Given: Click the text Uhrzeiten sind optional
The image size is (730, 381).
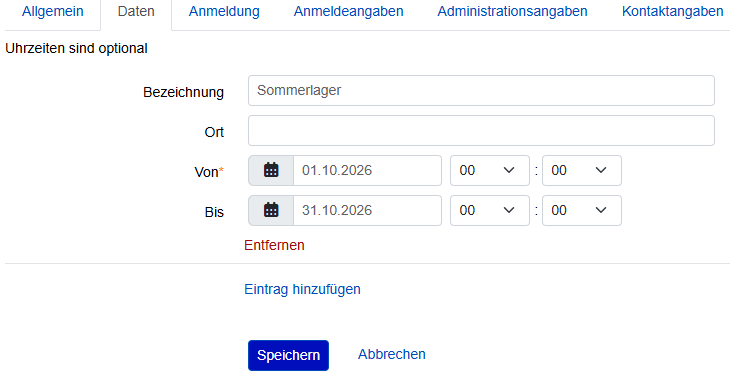Looking at the screenshot, I should [76, 48].
